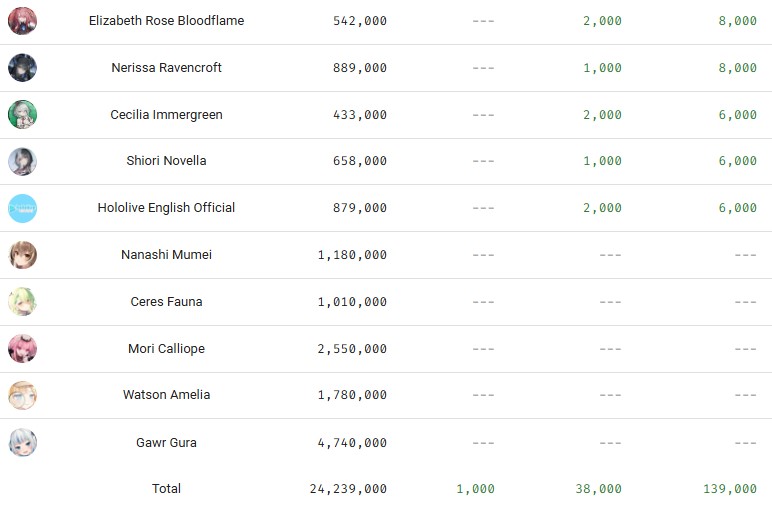Click the Total row label
772x505 pixels.
coord(166,488)
